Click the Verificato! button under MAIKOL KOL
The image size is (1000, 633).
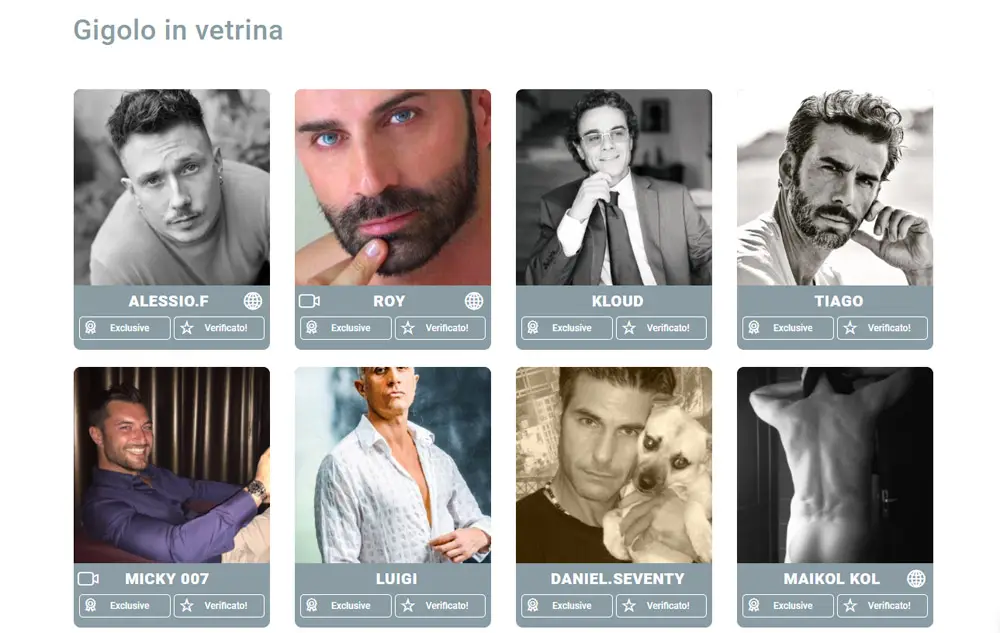(x=883, y=606)
